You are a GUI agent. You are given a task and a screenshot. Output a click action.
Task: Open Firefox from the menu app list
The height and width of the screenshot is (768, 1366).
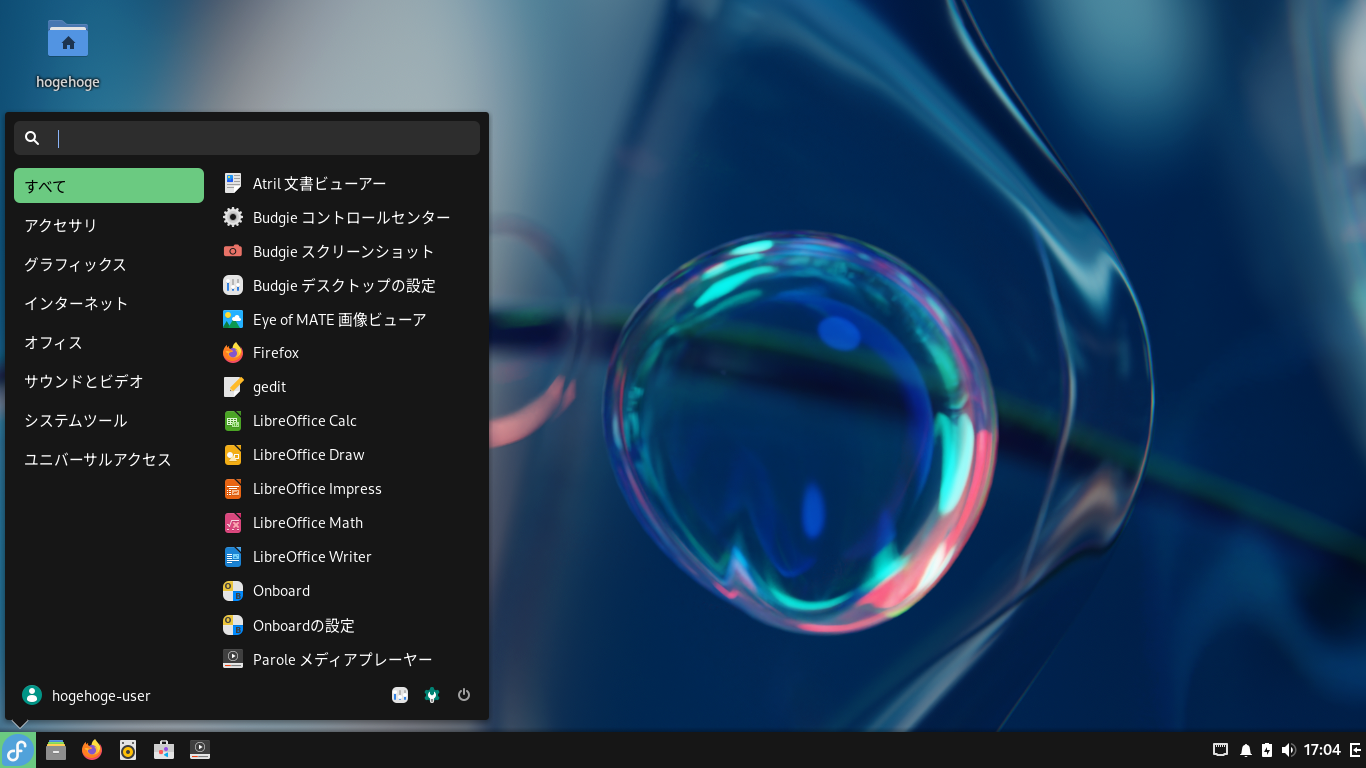pos(347,353)
